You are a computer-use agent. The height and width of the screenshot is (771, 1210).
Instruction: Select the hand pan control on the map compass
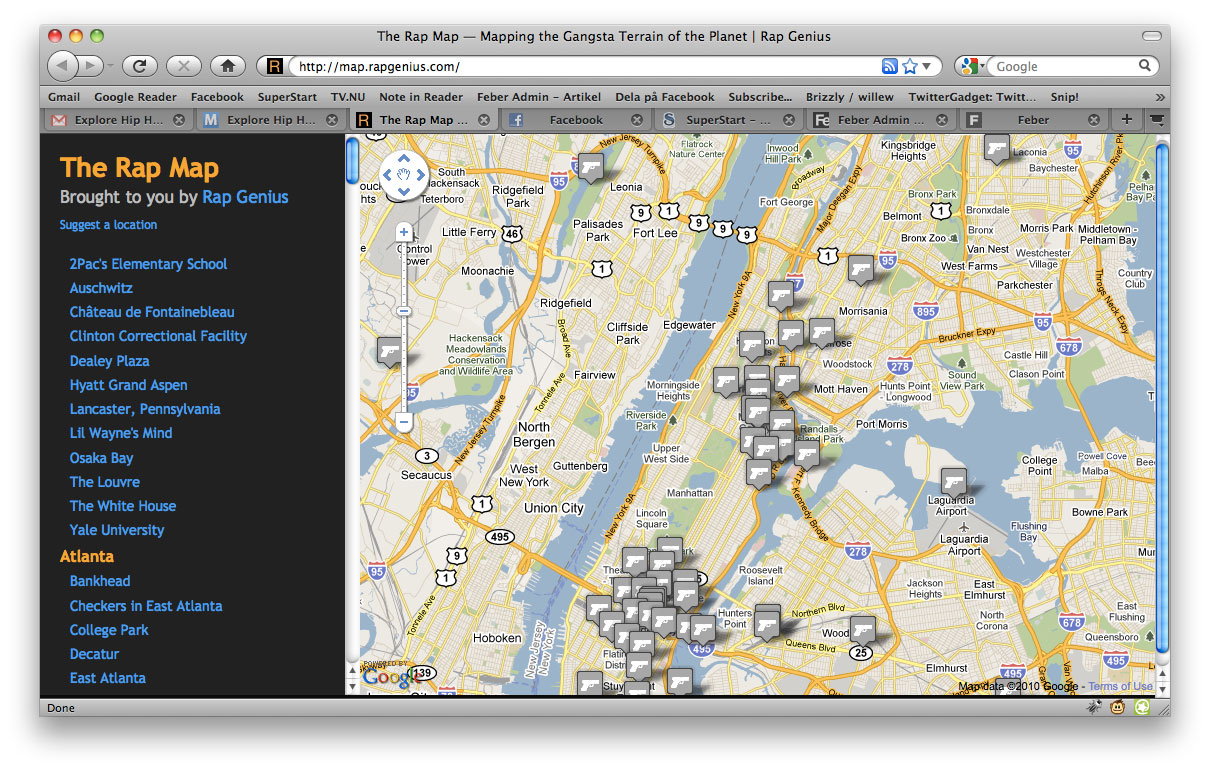[x=404, y=174]
